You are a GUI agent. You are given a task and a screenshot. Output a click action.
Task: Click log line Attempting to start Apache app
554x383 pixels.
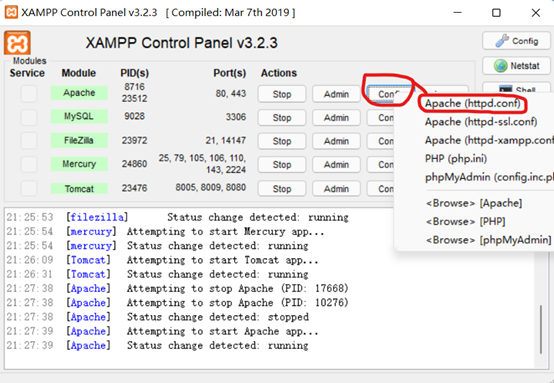(162, 331)
